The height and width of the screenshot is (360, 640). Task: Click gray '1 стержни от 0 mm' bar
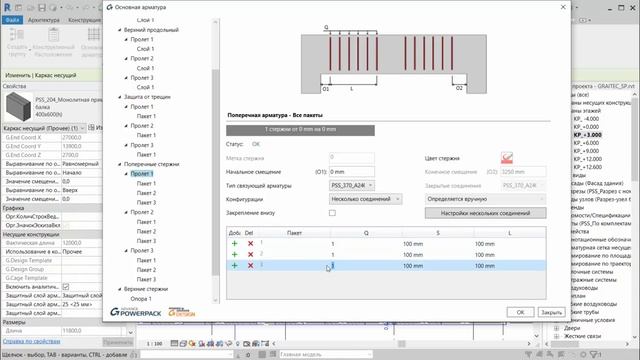coord(300,130)
